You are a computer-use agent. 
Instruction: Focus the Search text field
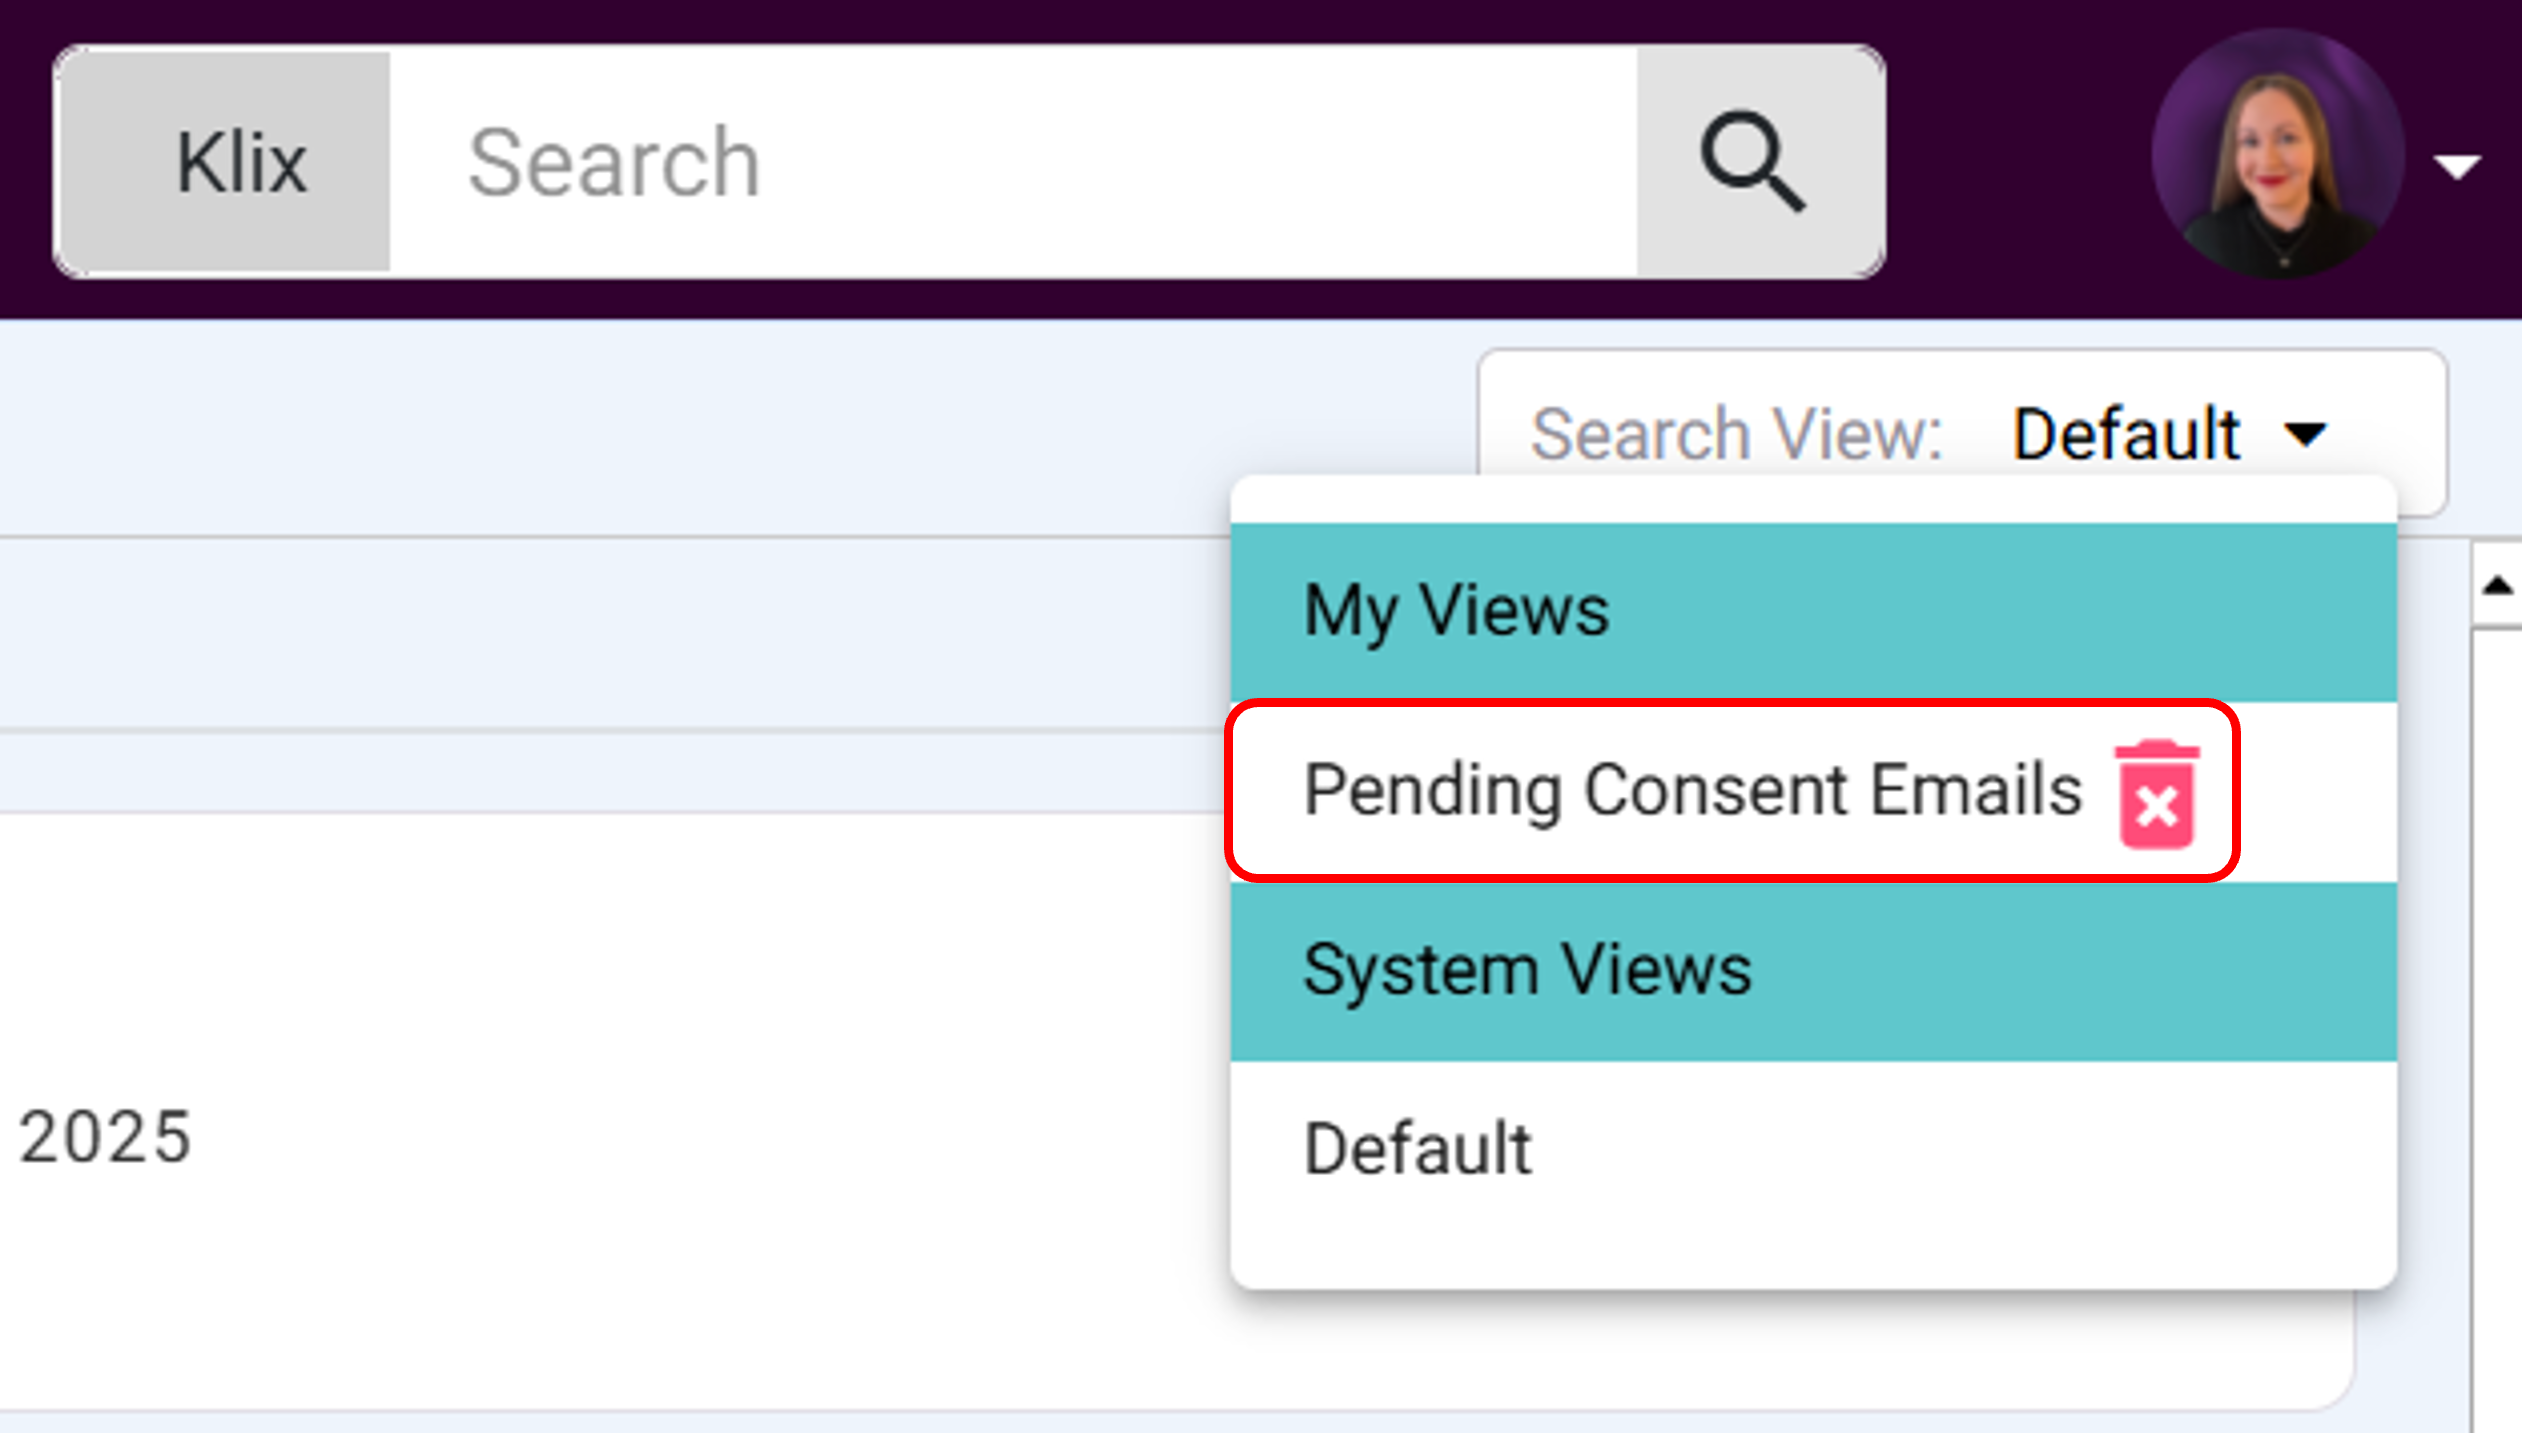pos(1013,162)
